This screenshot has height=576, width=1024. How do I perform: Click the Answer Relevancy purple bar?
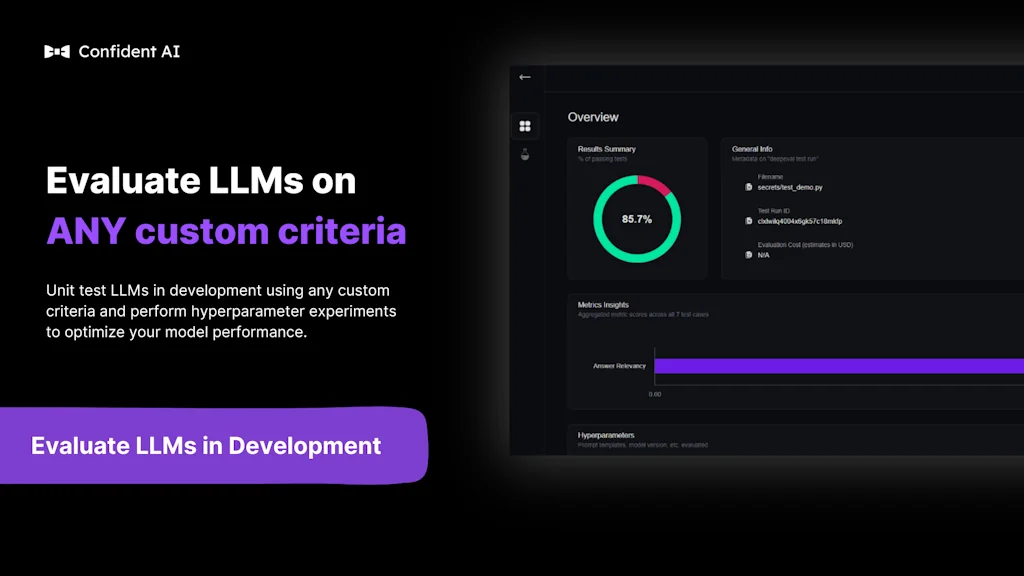(839, 366)
